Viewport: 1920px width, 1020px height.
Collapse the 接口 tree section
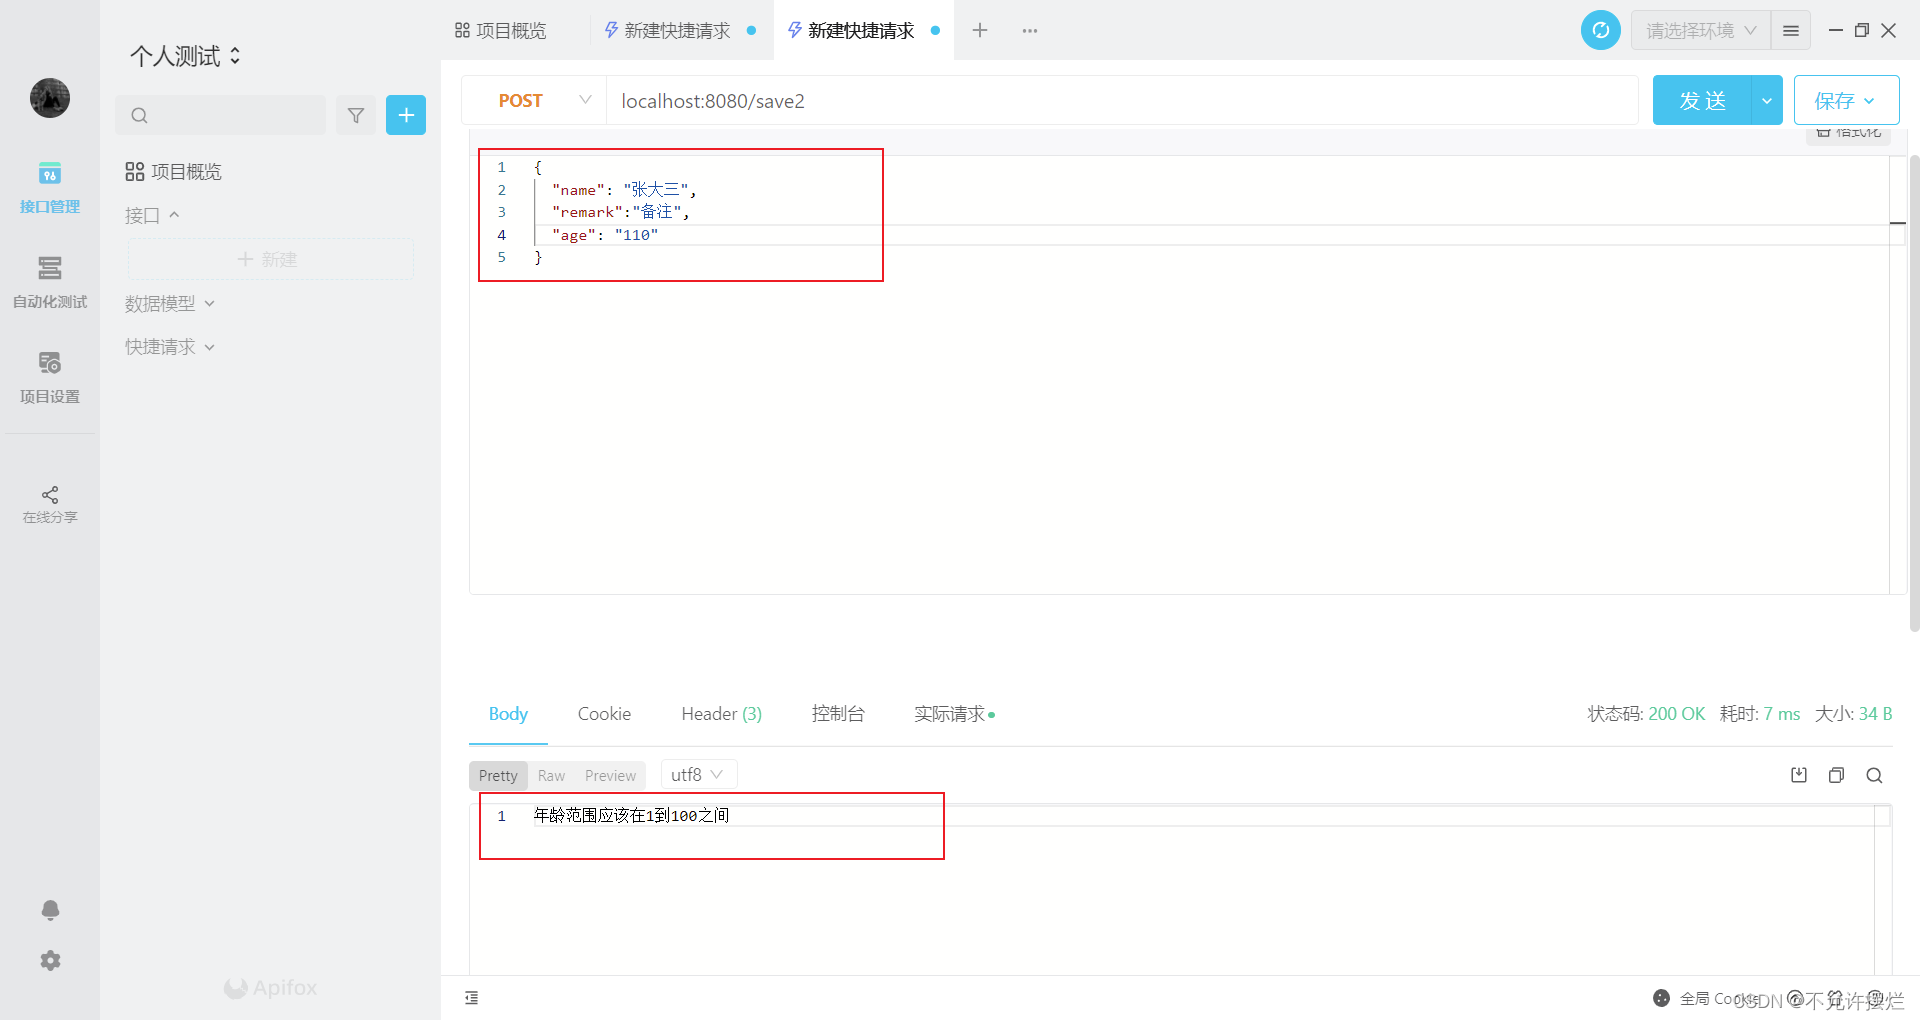[152, 215]
